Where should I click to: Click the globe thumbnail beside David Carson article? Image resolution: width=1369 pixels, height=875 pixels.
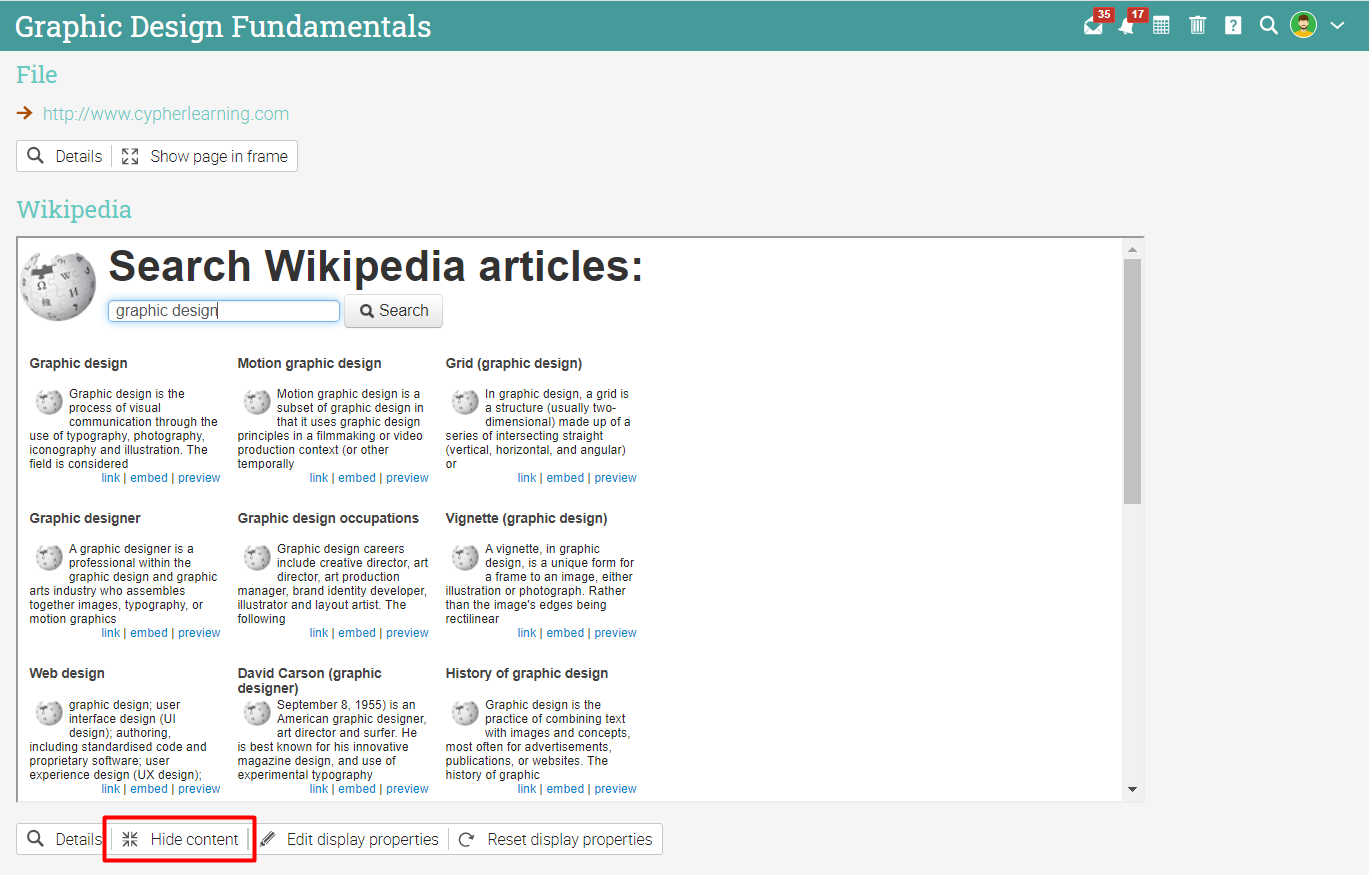[257, 713]
